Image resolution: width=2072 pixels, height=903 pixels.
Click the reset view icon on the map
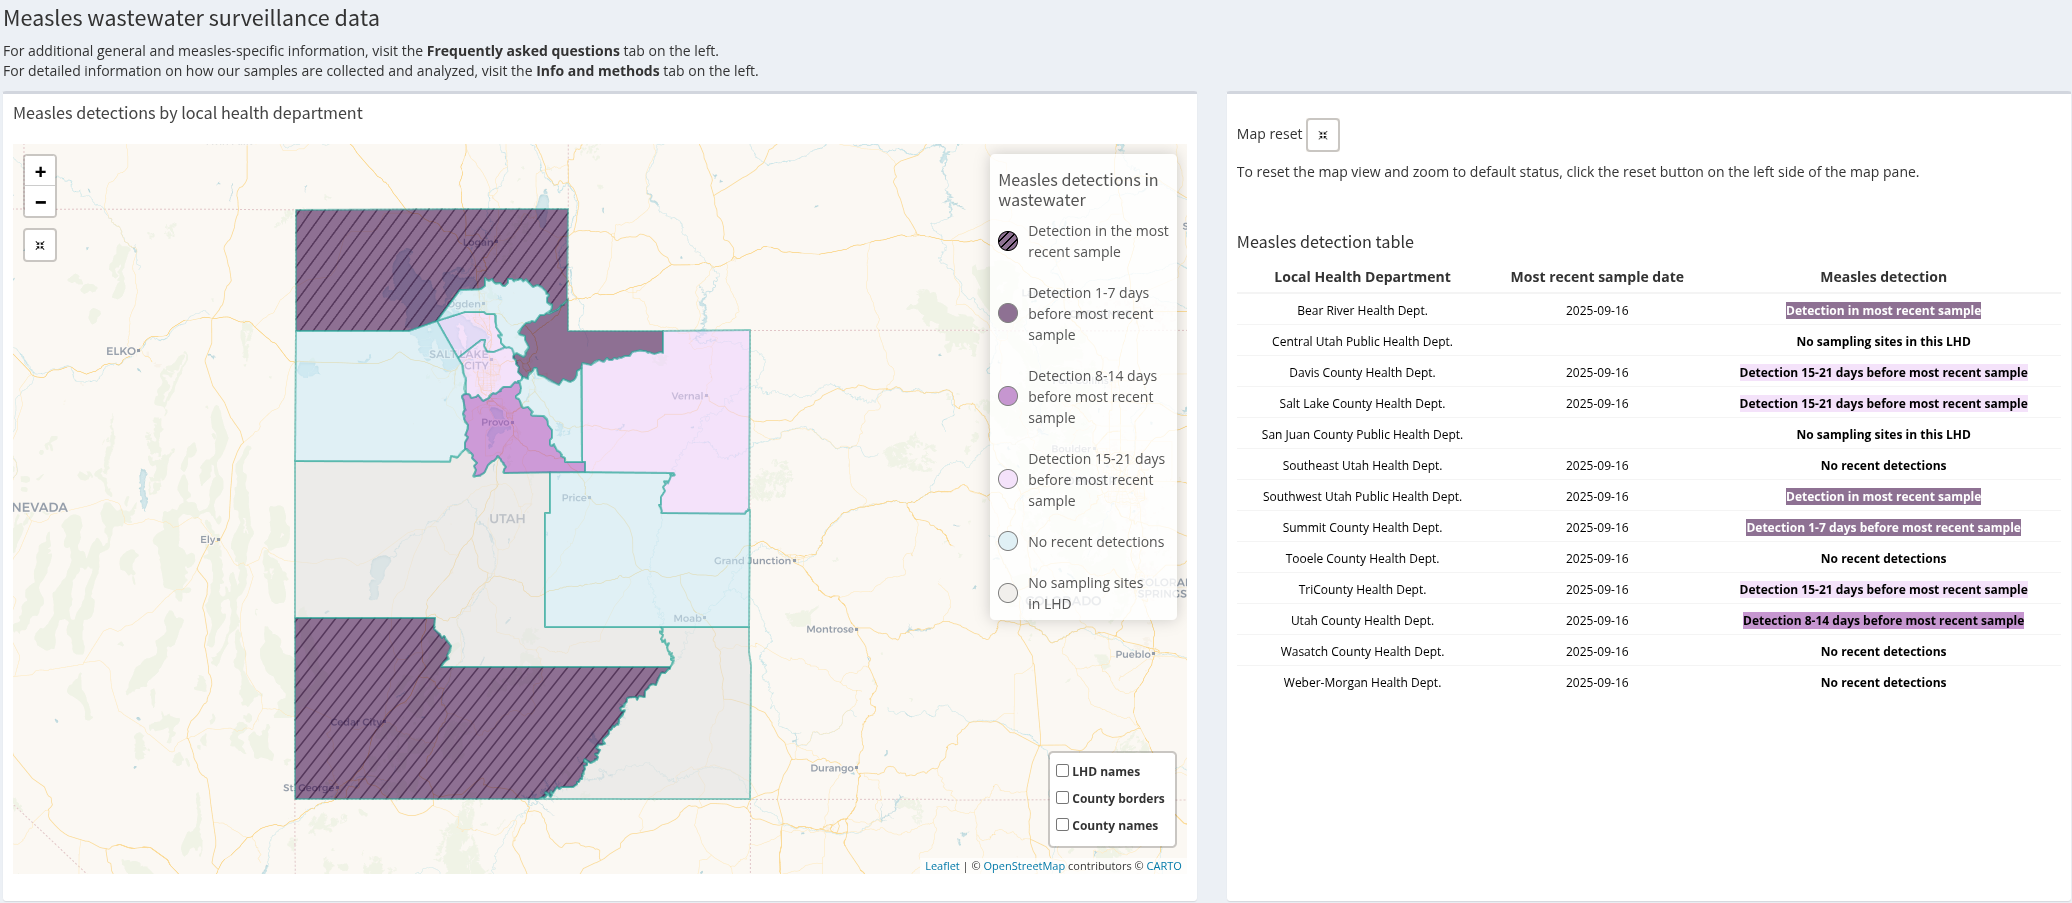tap(40, 245)
